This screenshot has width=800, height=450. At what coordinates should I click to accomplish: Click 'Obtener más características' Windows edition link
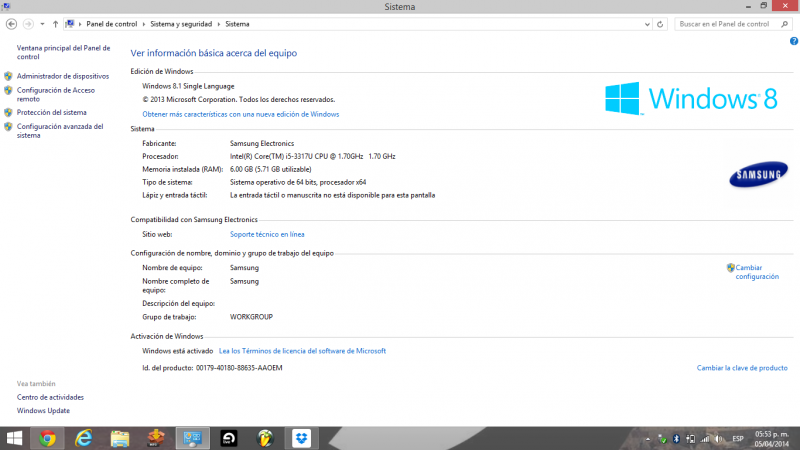click(241, 114)
